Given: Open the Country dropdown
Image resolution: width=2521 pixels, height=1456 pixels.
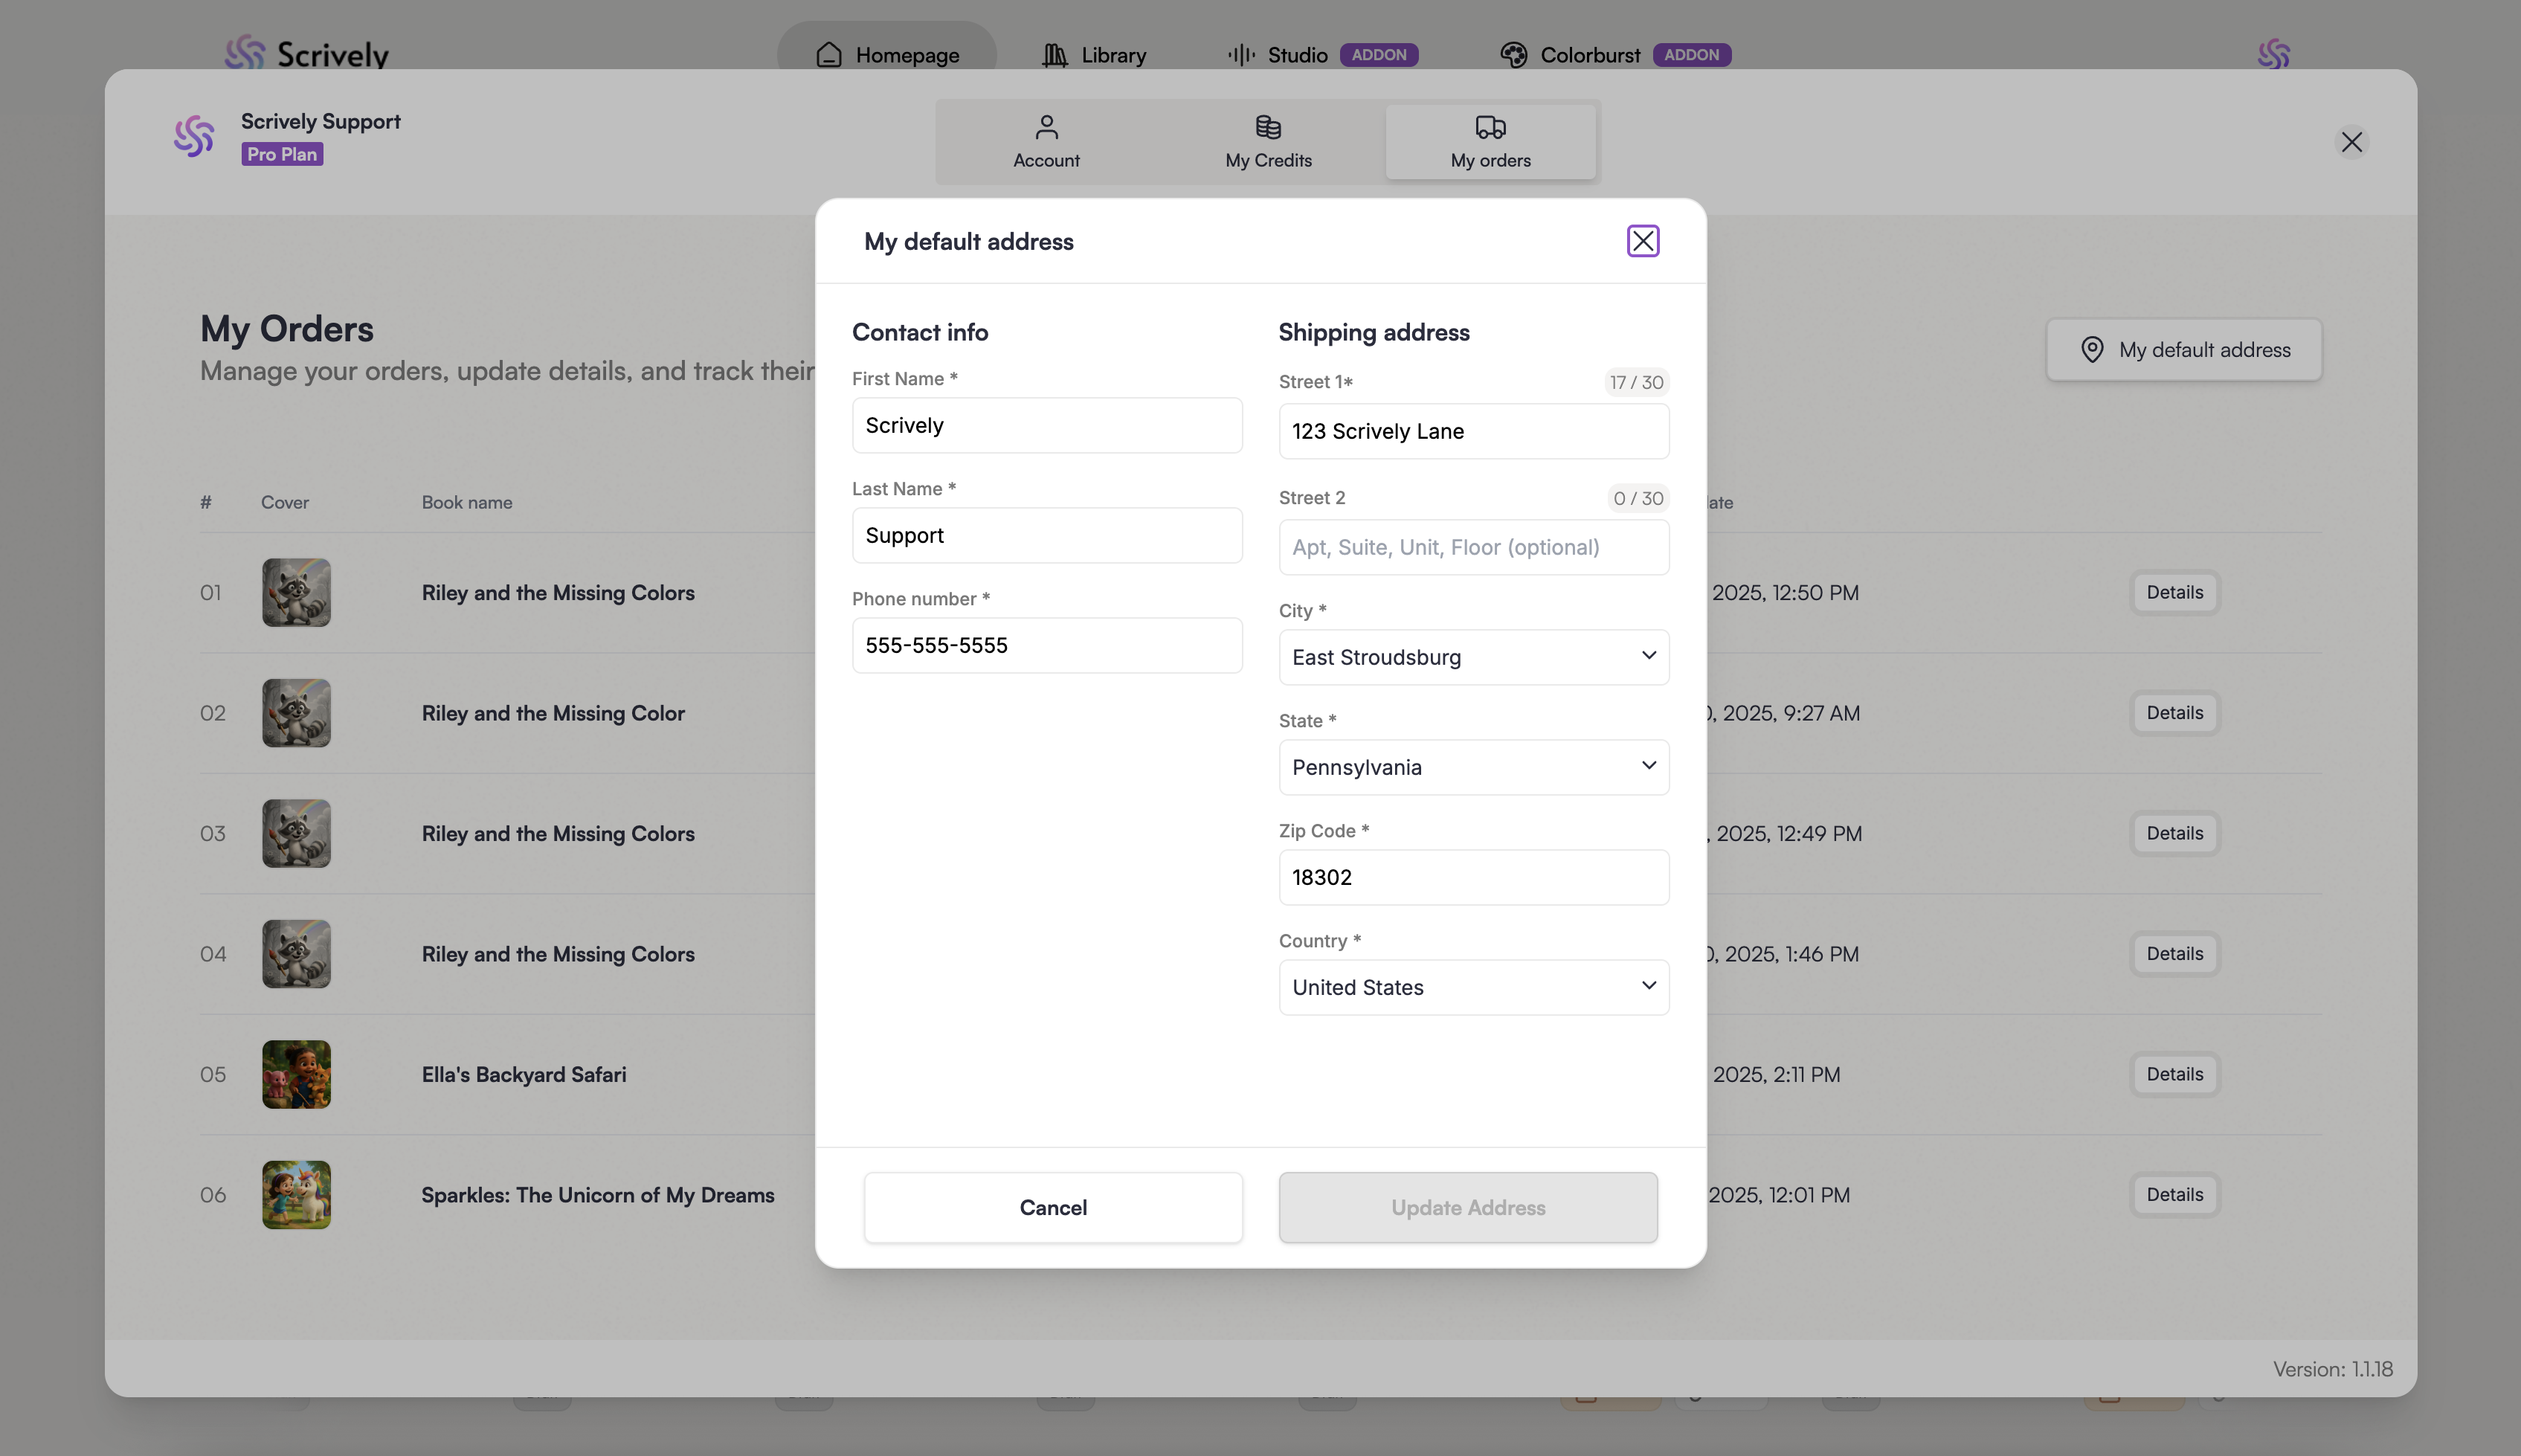Looking at the screenshot, I should click(1473, 987).
